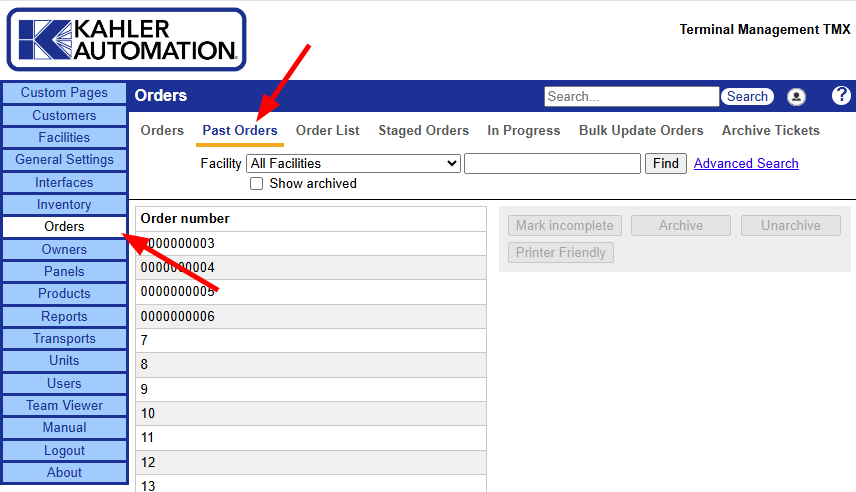Open the Archive Tickets tab
The image size is (856, 492).
pyautogui.click(x=770, y=131)
